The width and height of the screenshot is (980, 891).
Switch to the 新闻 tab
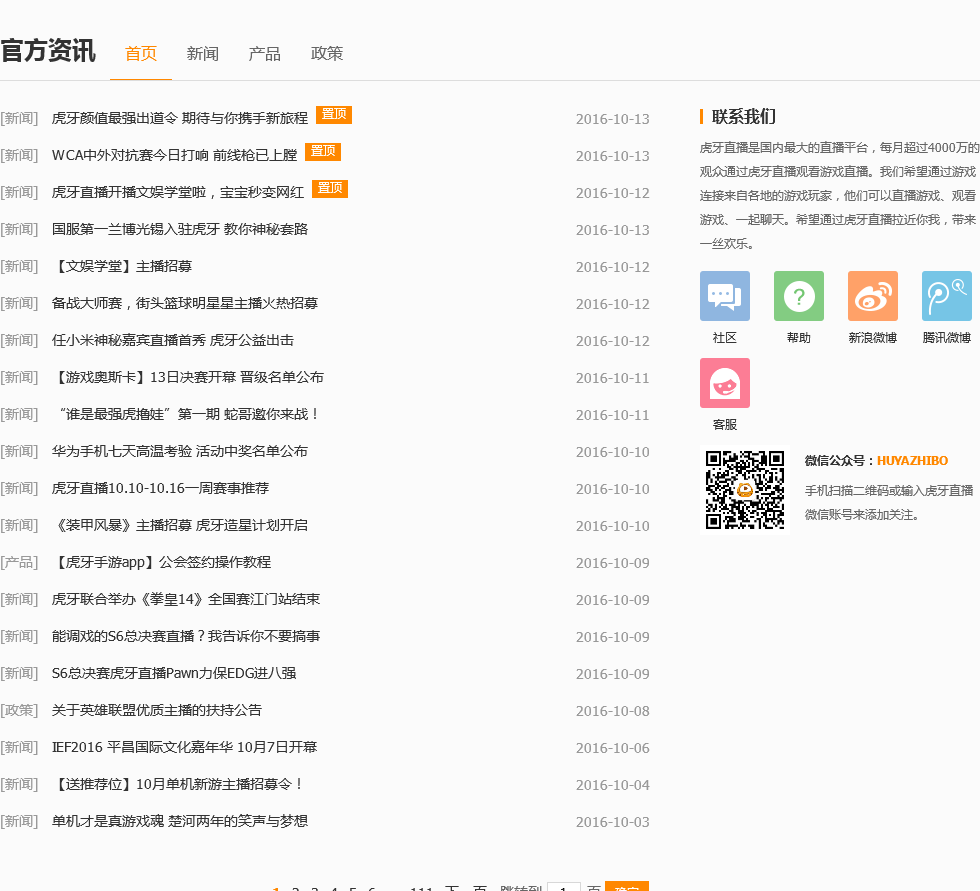(203, 54)
